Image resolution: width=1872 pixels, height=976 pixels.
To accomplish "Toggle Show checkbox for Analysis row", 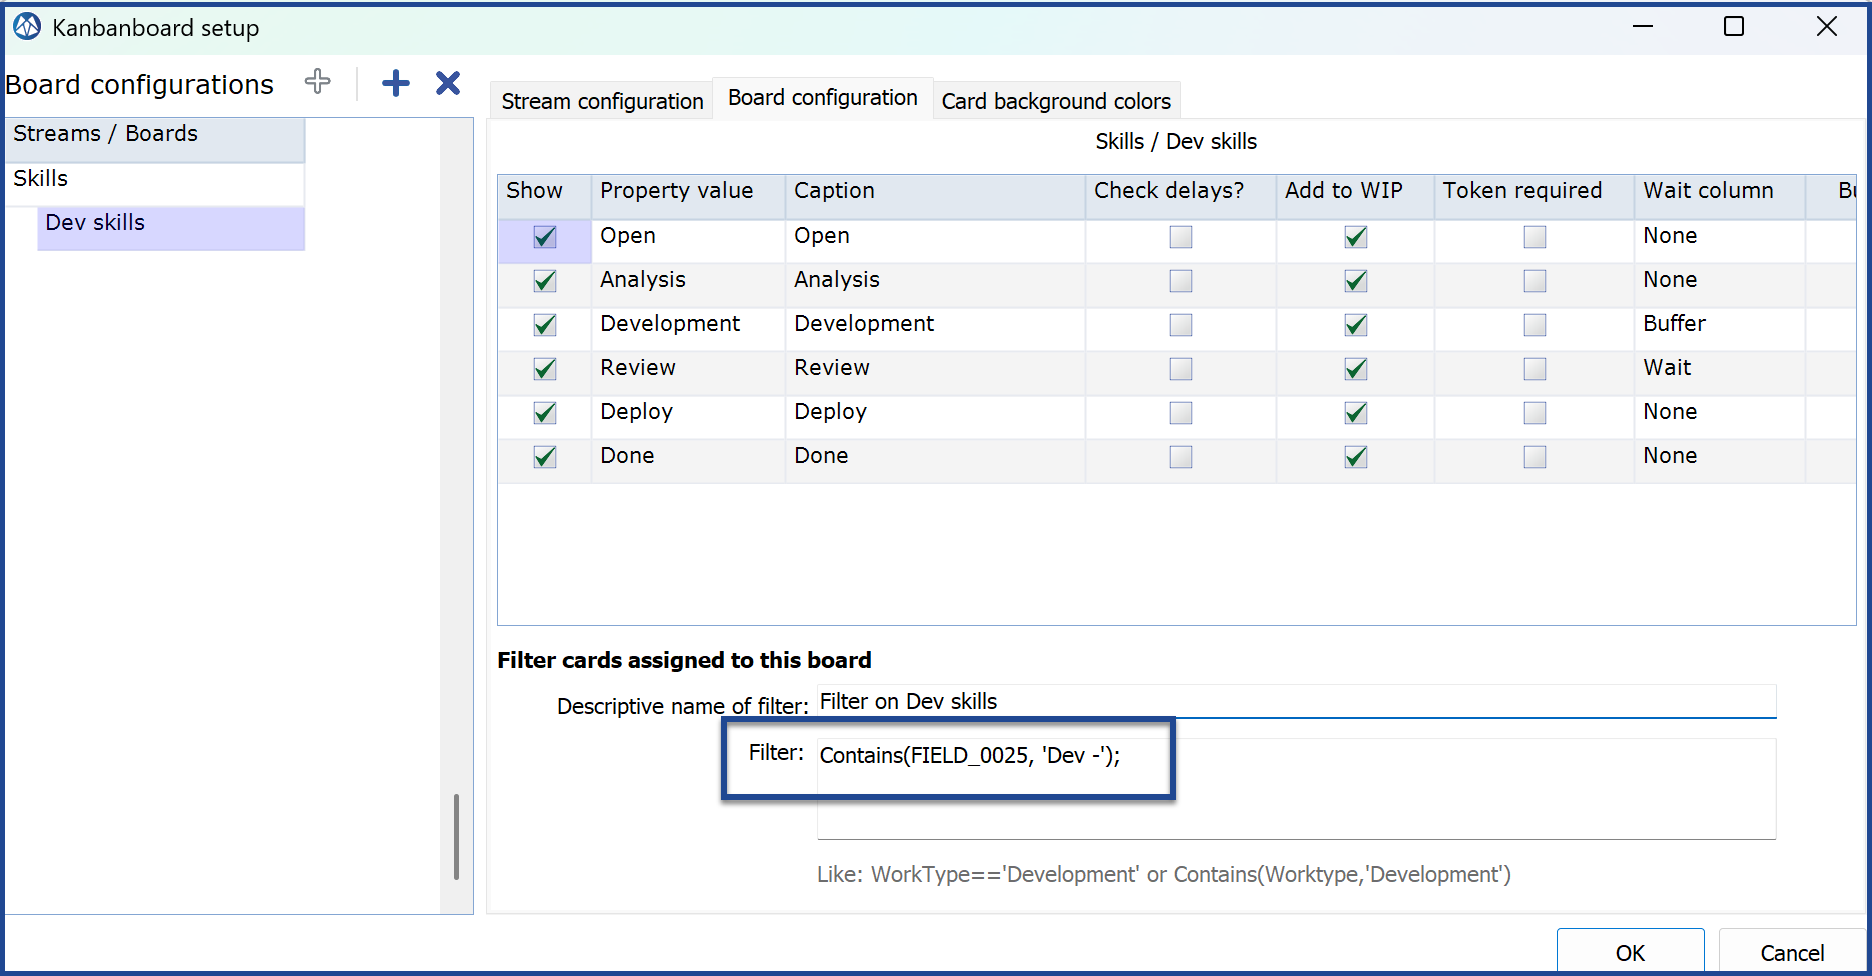I will pos(545,281).
